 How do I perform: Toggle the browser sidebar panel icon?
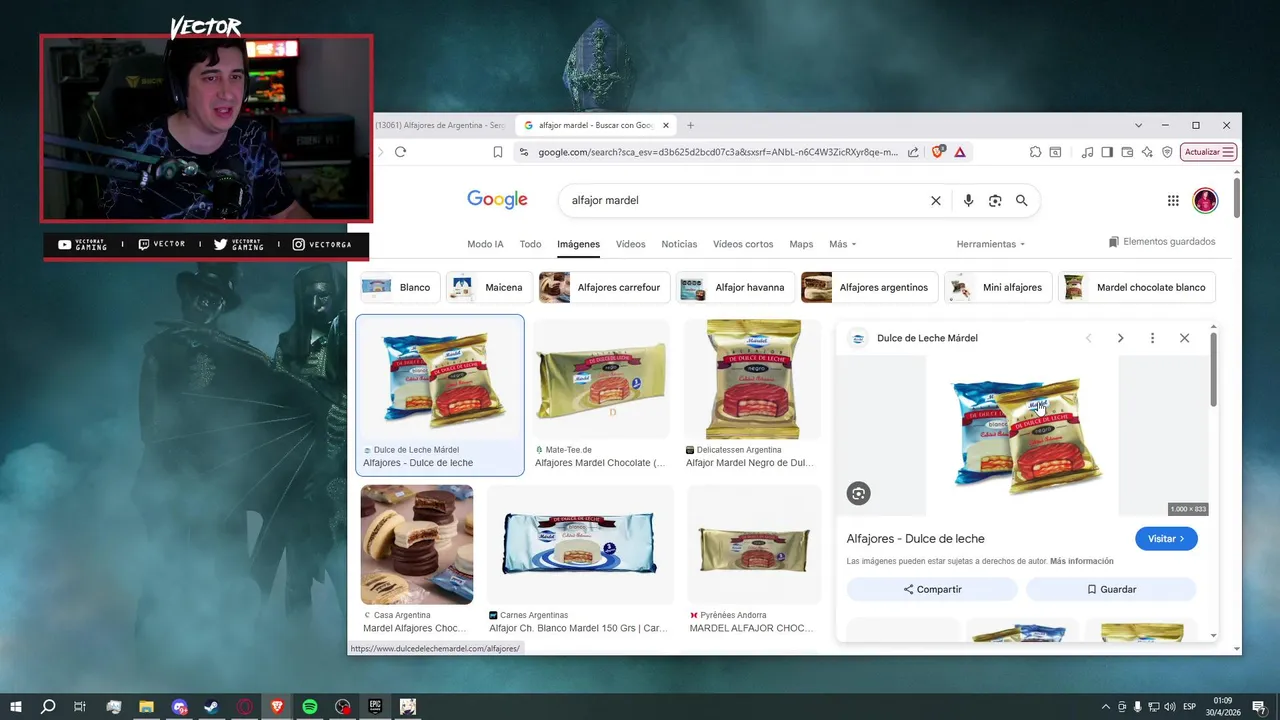(1107, 152)
